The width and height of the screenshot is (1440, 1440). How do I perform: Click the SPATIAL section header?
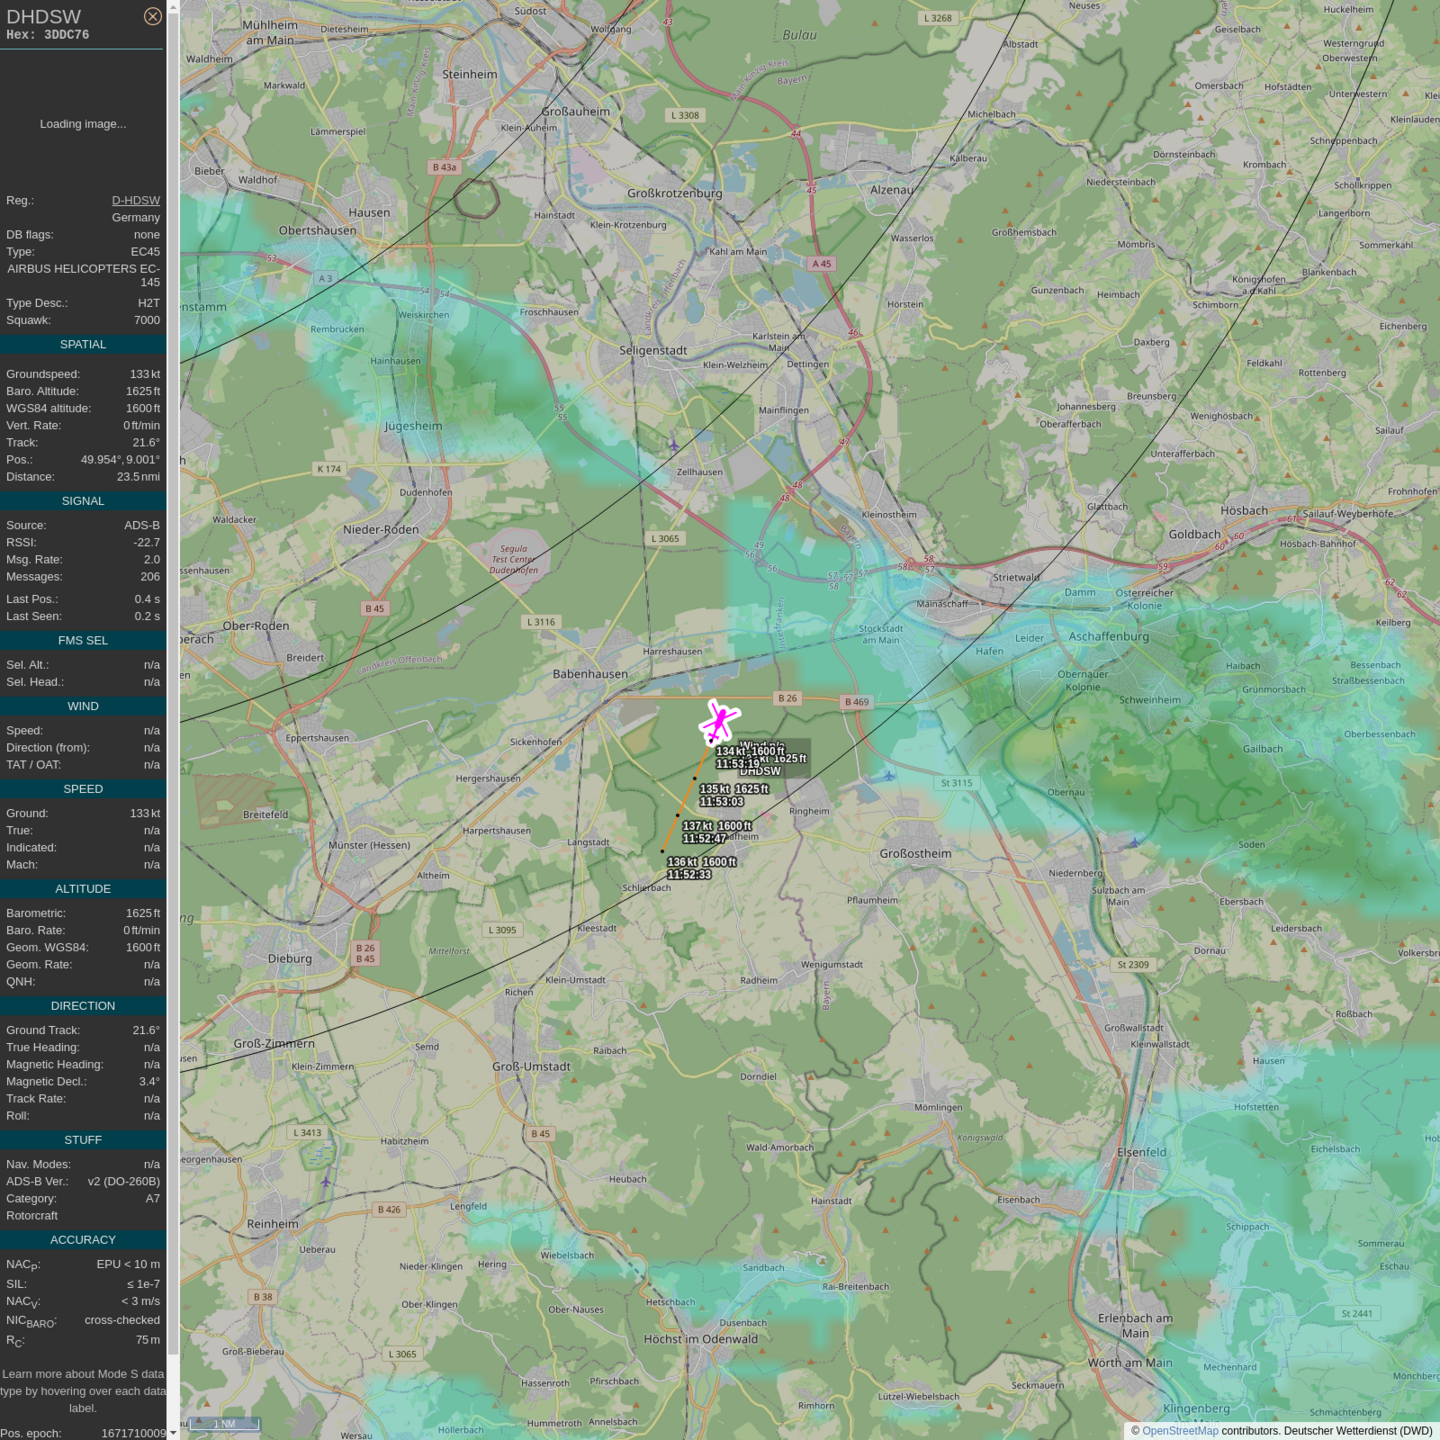(x=83, y=344)
